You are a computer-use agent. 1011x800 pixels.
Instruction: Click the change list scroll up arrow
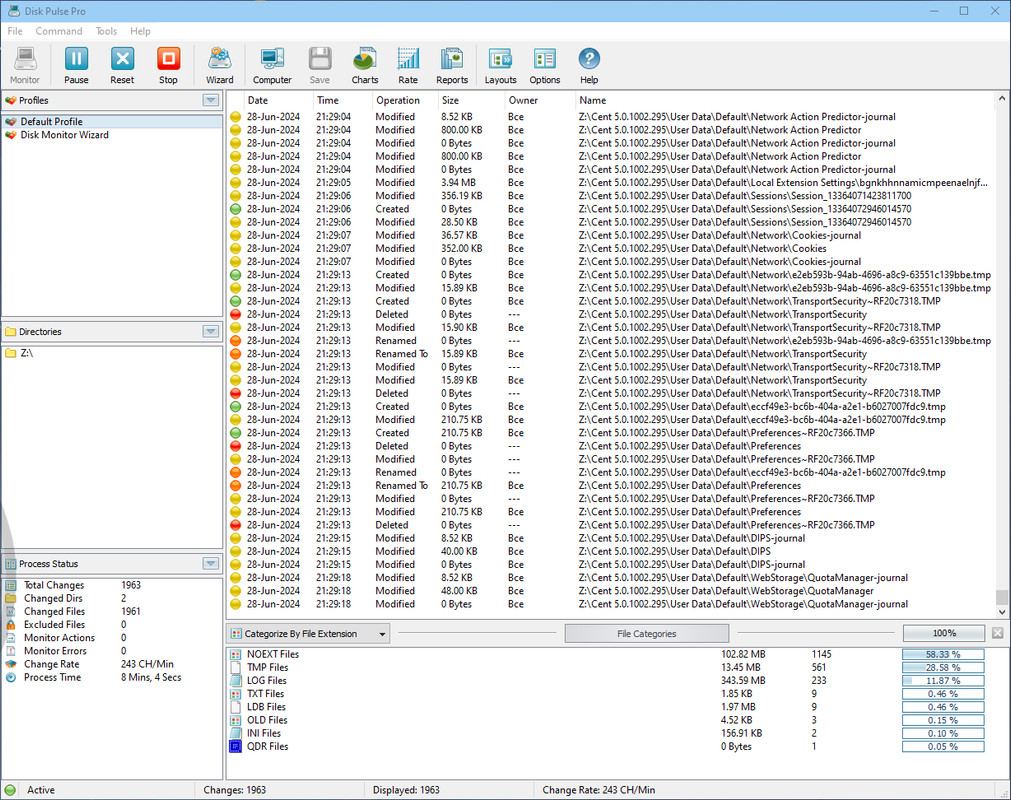pos(1001,99)
